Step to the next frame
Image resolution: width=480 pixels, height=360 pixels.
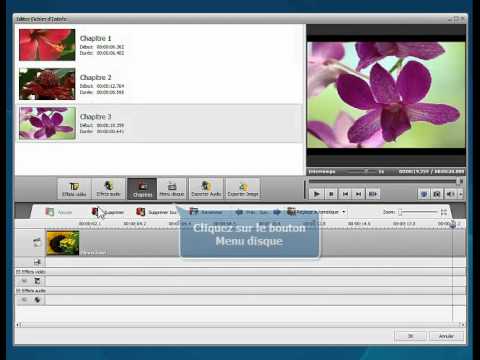pyautogui.click(x=359, y=194)
